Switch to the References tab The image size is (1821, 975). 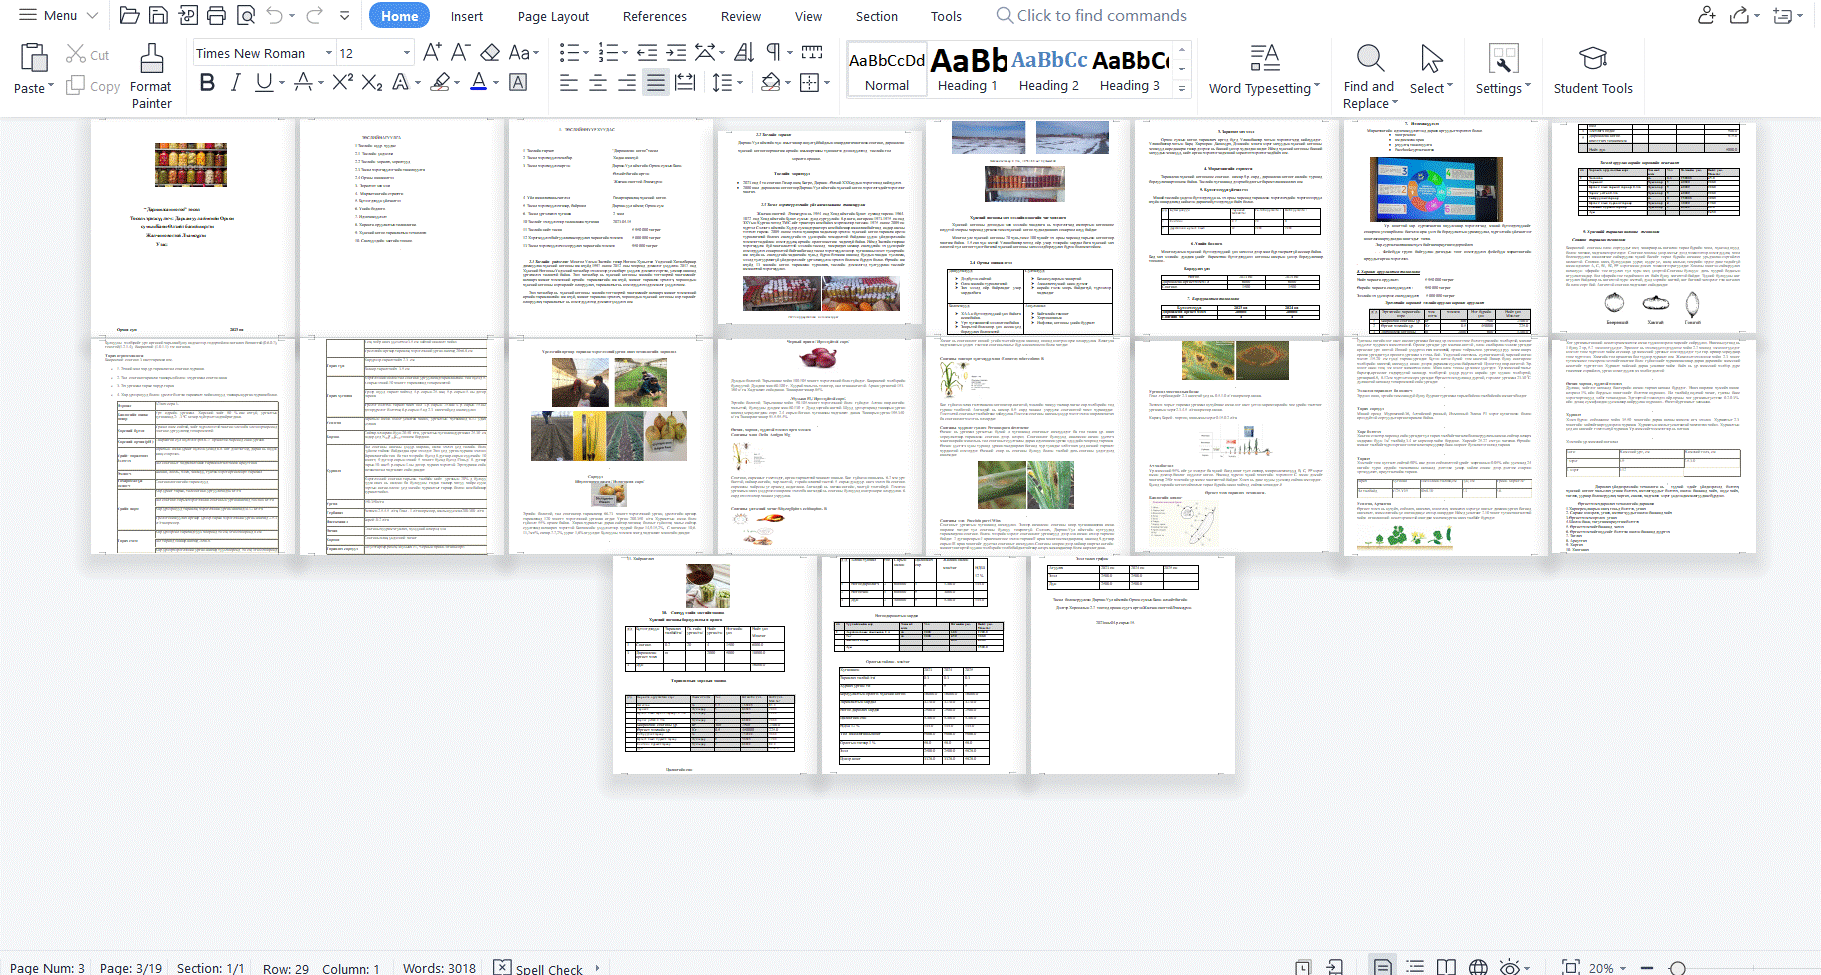(x=654, y=16)
